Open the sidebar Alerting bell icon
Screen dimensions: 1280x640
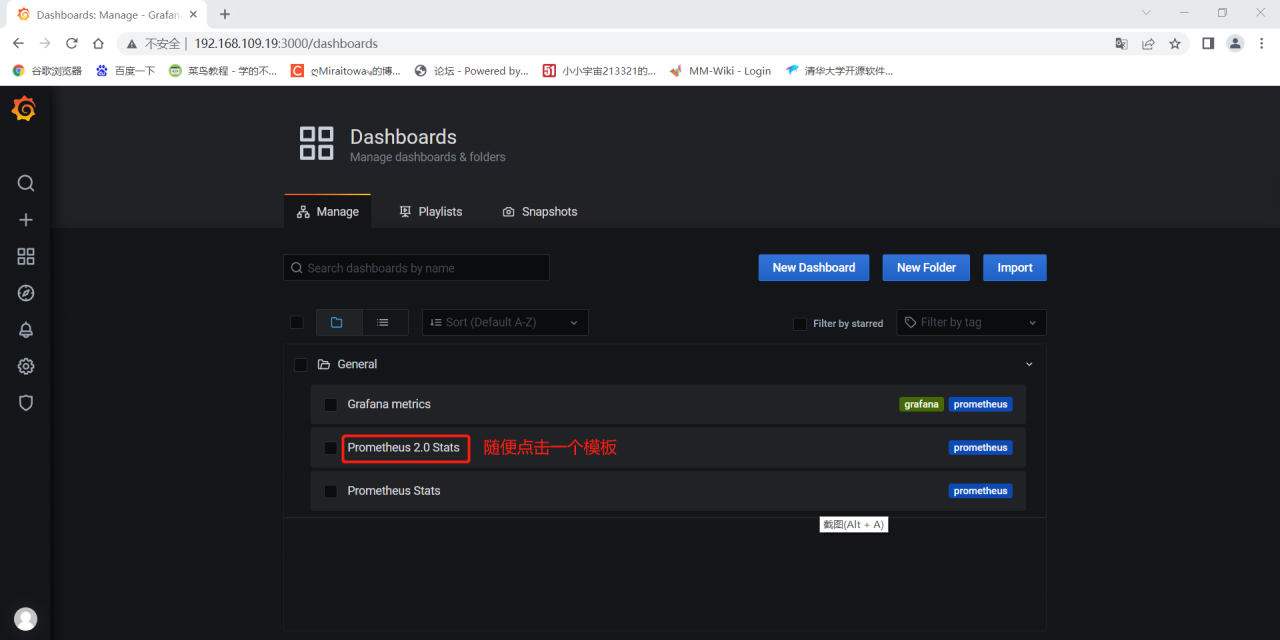(26, 330)
